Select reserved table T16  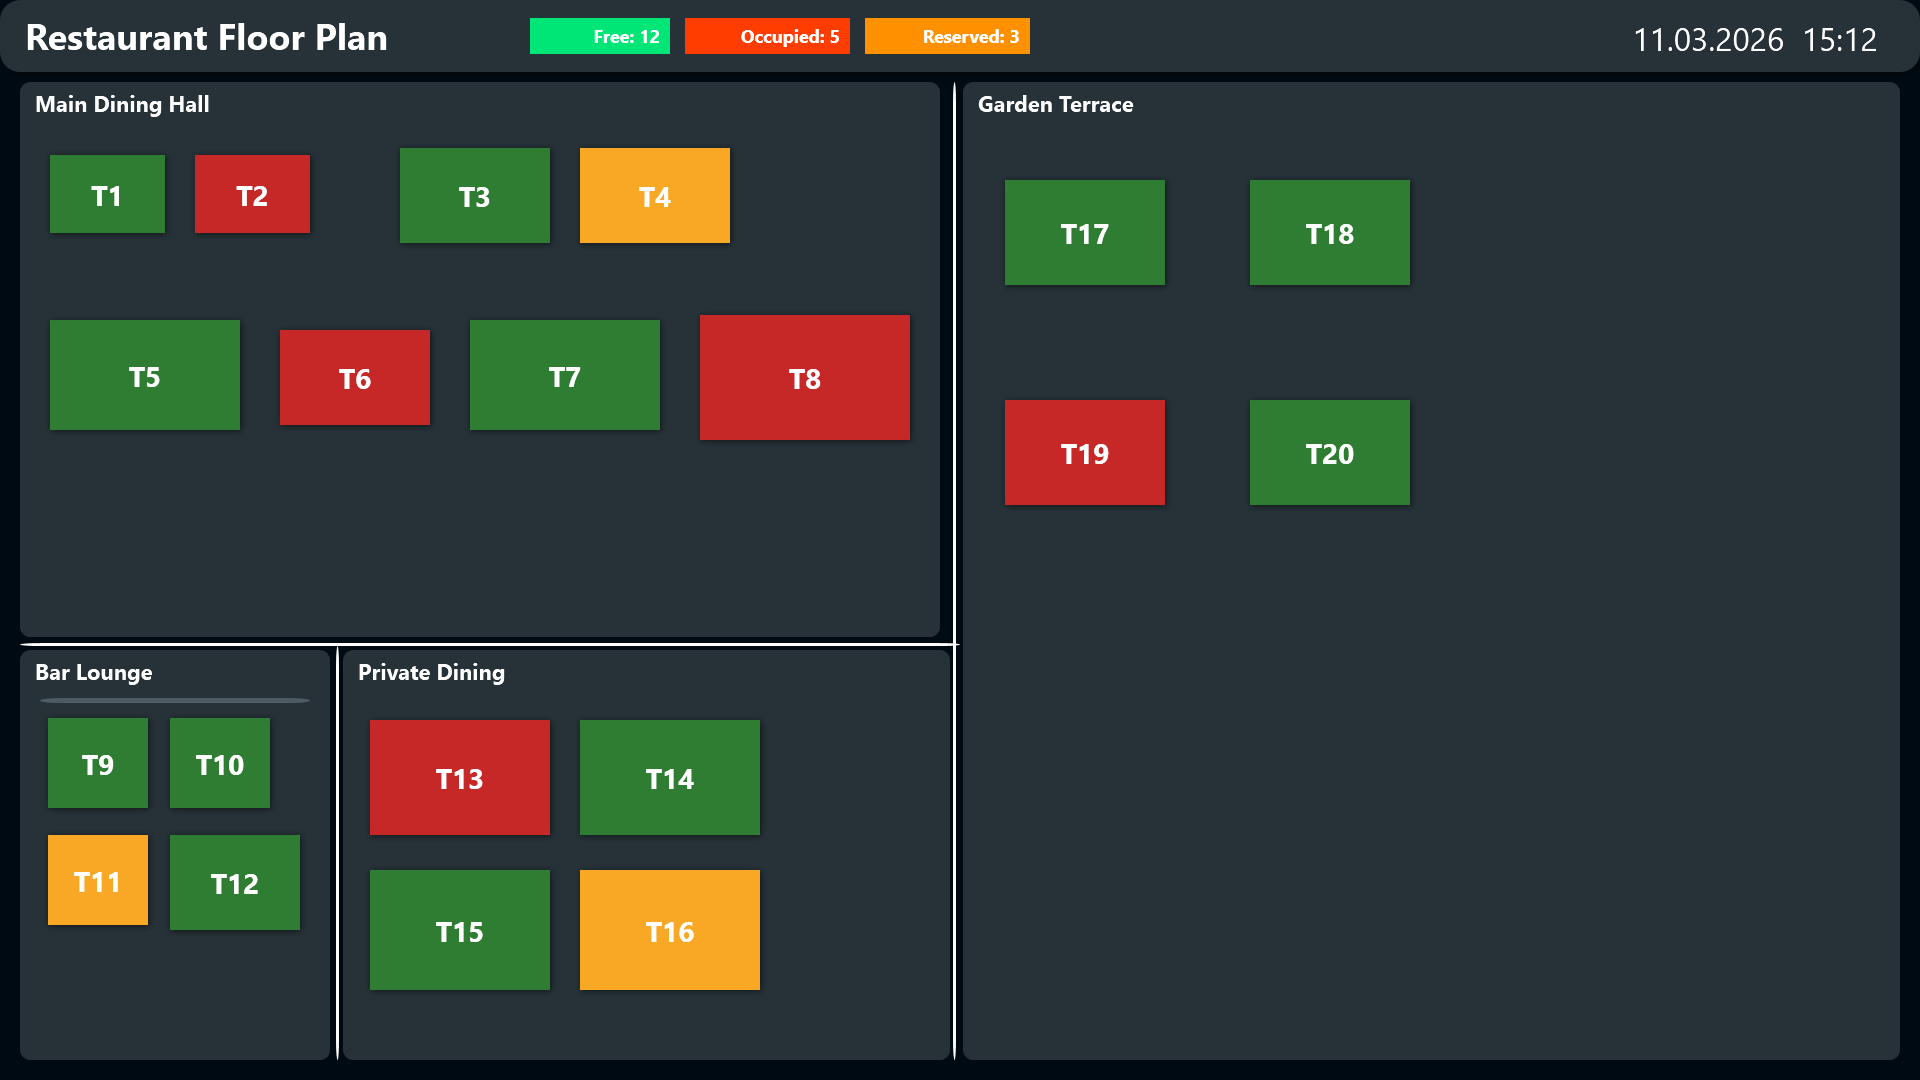[669, 930]
